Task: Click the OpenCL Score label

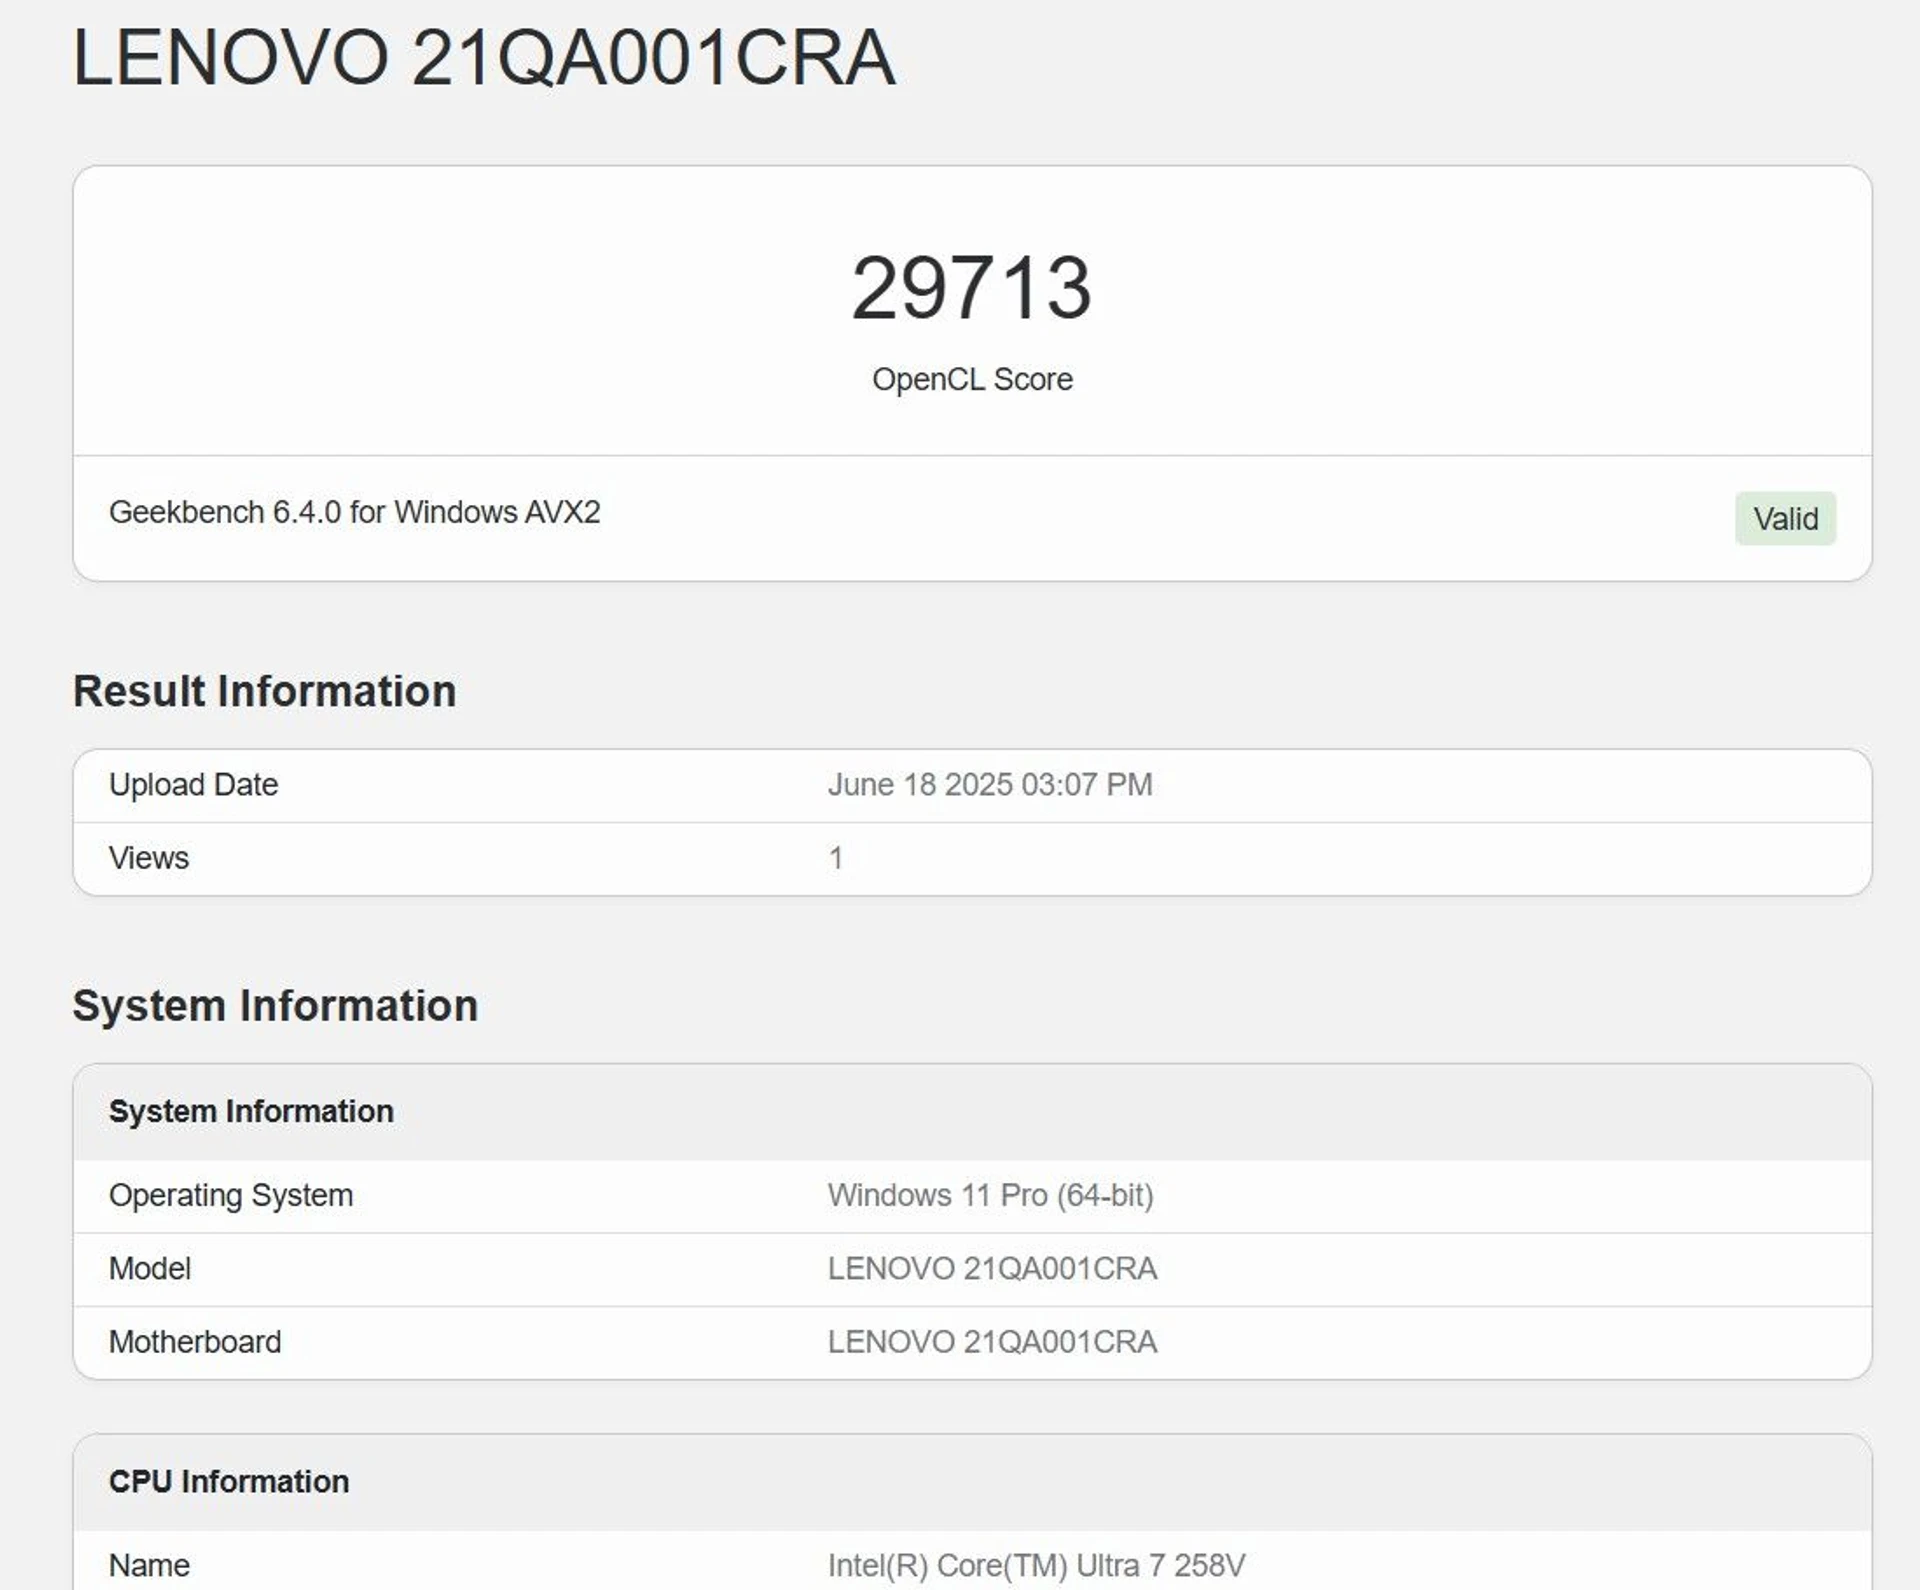Action: [x=972, y=379]
